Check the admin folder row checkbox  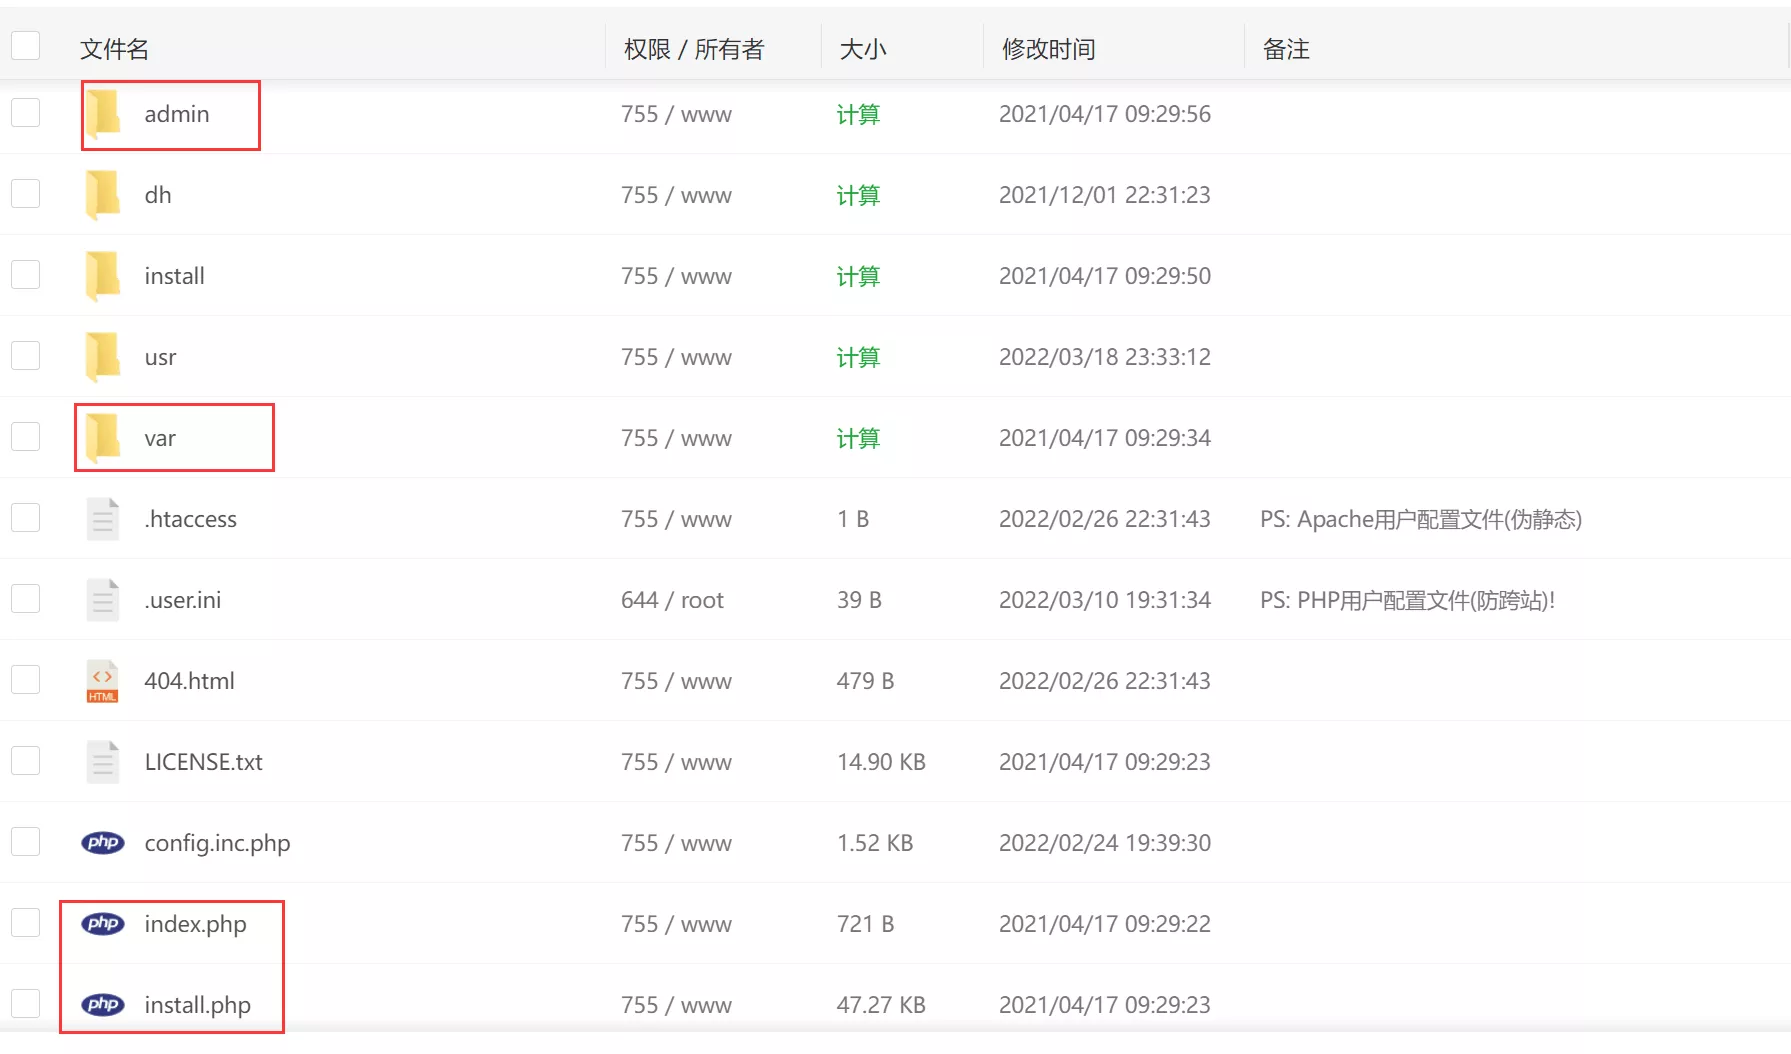[x=25, y=112]
